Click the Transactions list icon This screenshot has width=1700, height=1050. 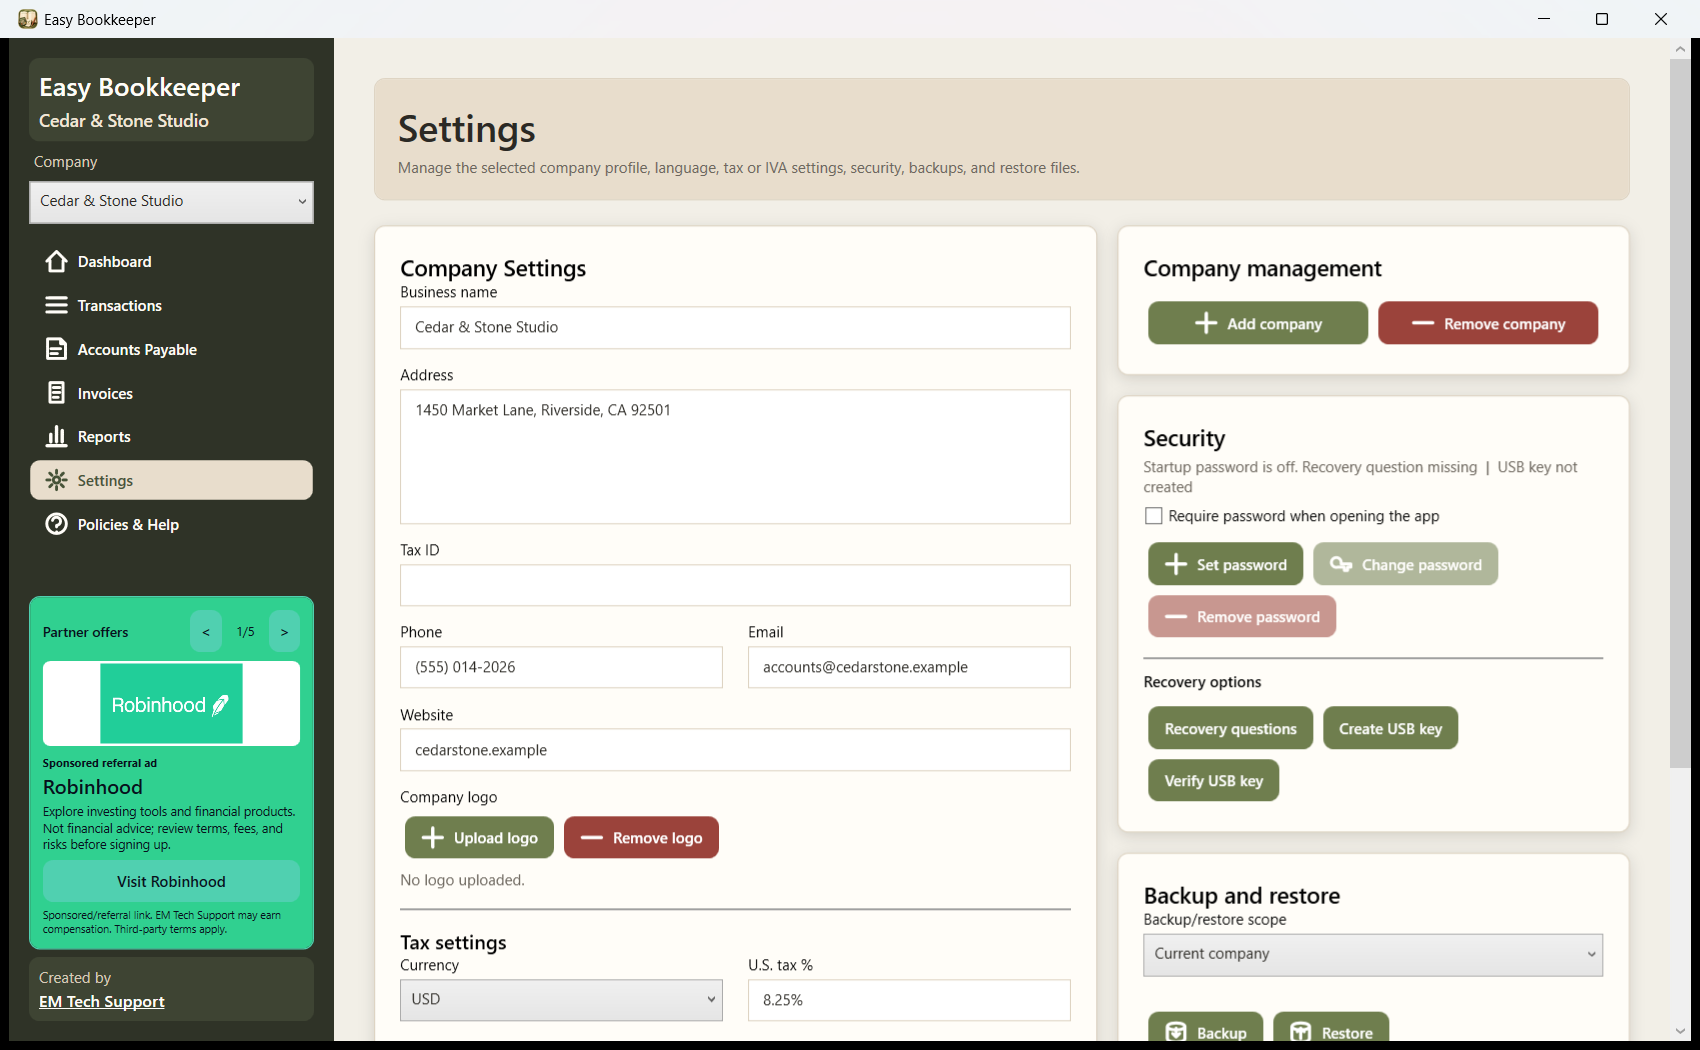click(x=57, y=305)
